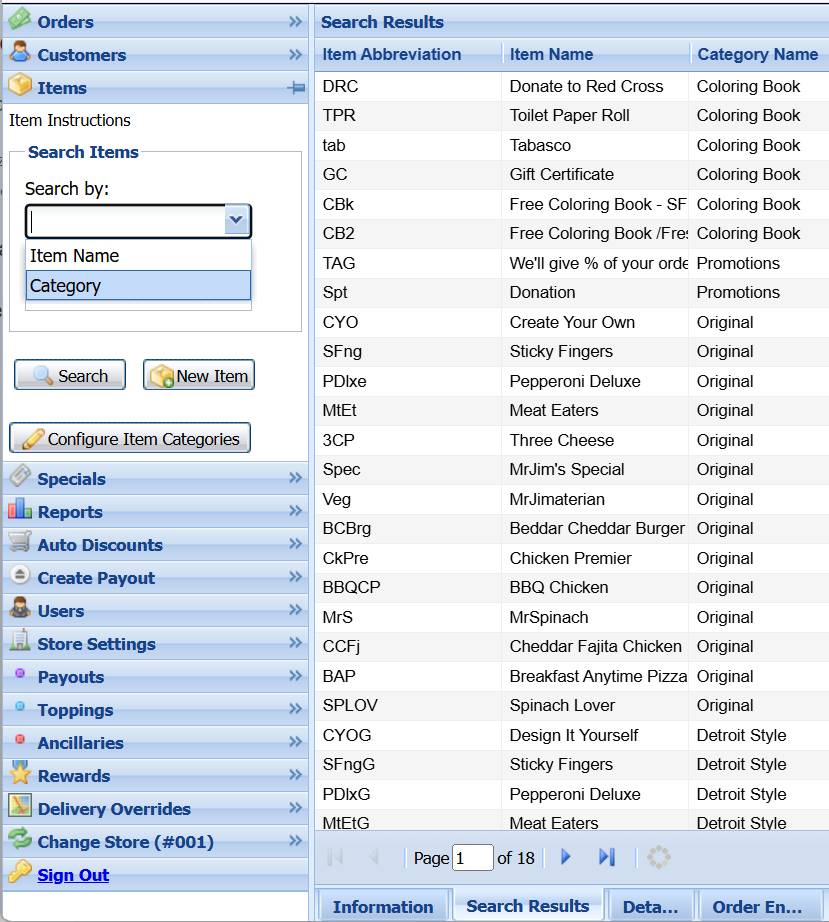Click the Orders money icon
This screenshot has height=922, width=829.
tap(19, 20)
